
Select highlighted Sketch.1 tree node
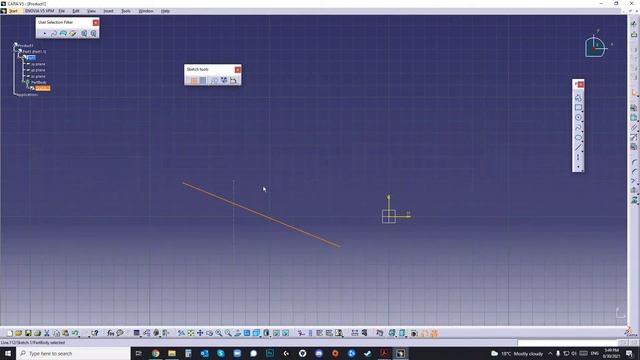42,88
